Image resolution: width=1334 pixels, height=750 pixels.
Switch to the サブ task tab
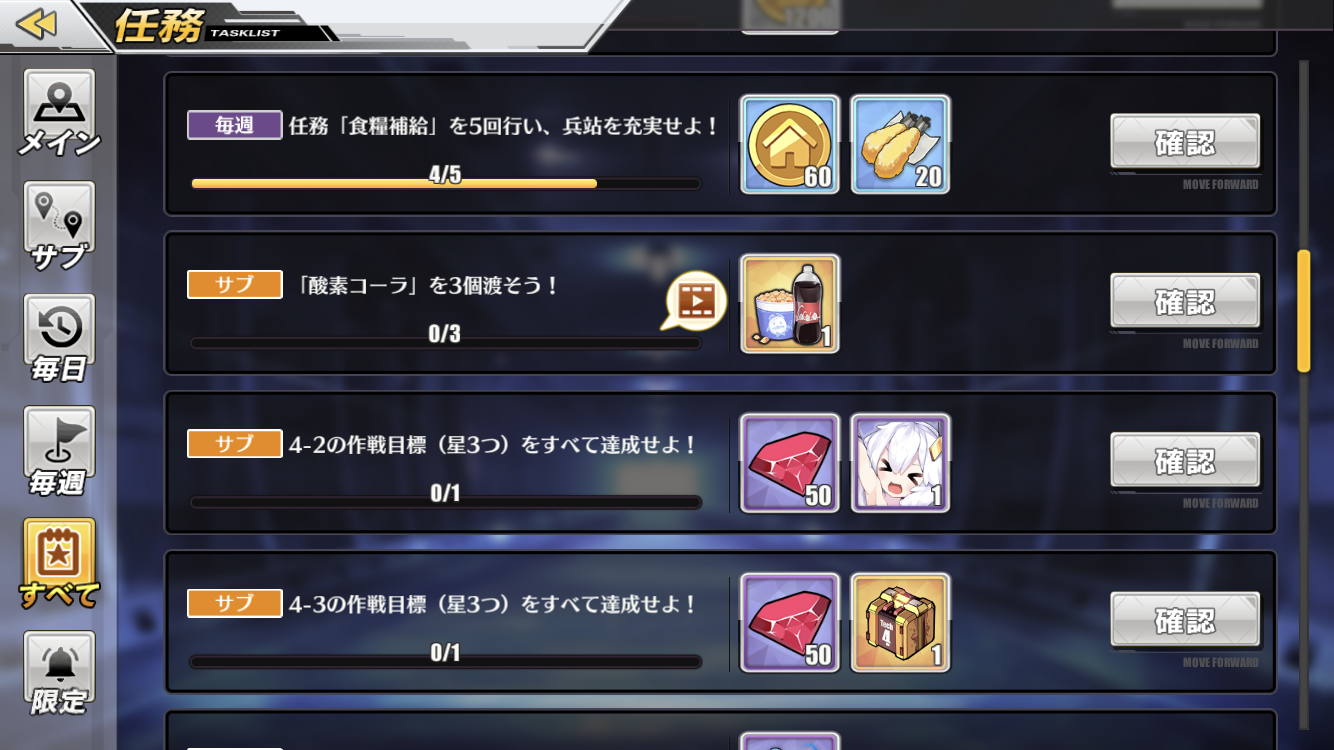click(x=59, y=227)
